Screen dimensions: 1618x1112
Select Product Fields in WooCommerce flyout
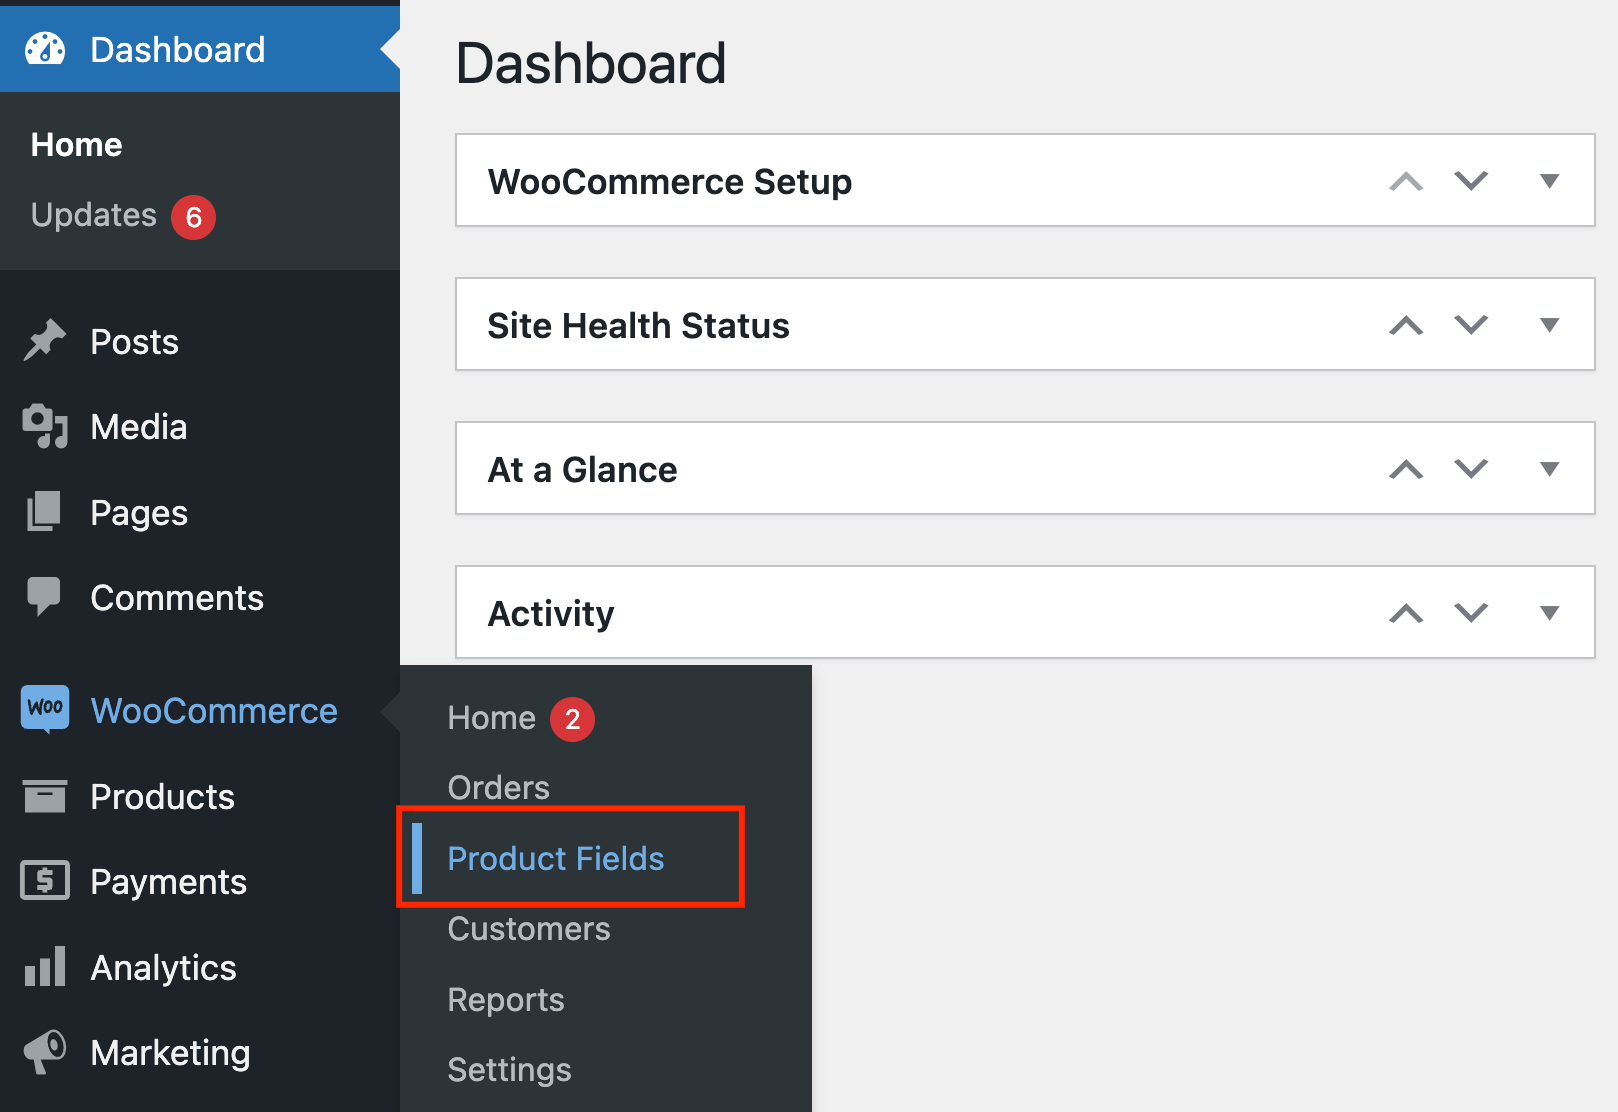[x=555, y=859]
